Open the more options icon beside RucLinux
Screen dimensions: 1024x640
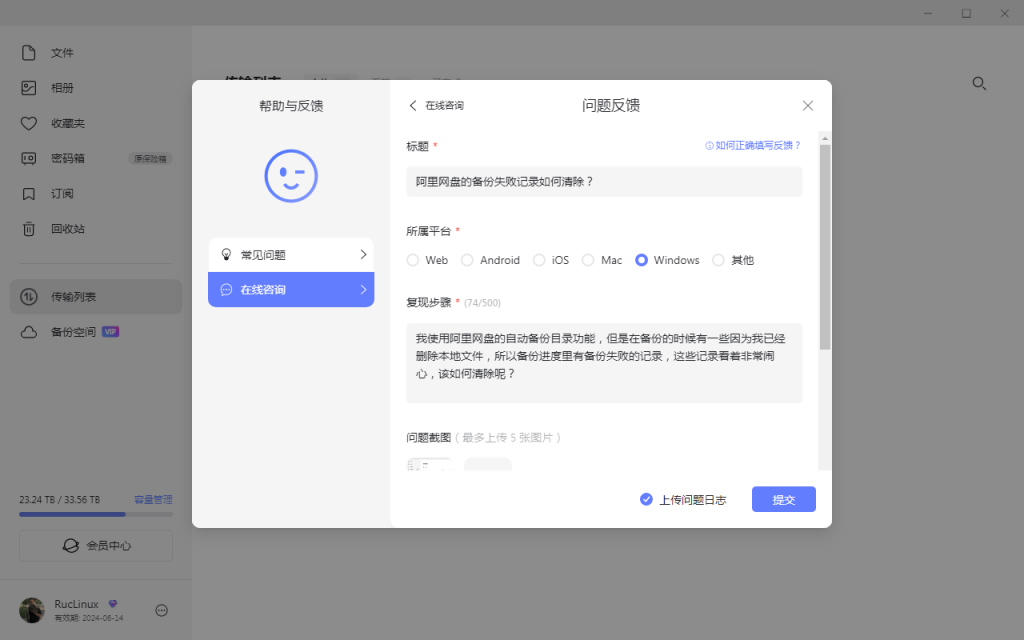pyautogui.click(x=161, y=610)
